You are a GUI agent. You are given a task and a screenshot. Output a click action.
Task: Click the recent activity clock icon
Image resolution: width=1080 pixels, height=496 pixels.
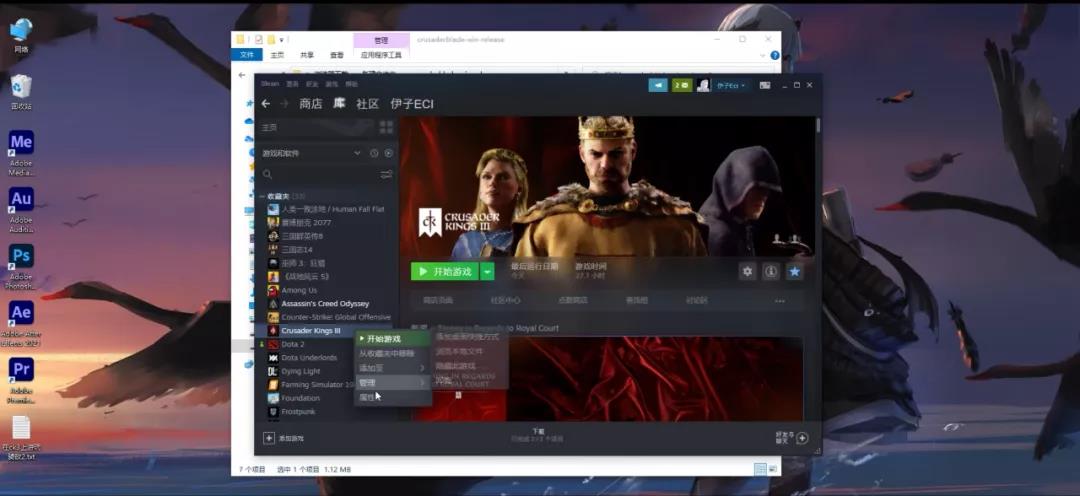(x=374, y=153)
